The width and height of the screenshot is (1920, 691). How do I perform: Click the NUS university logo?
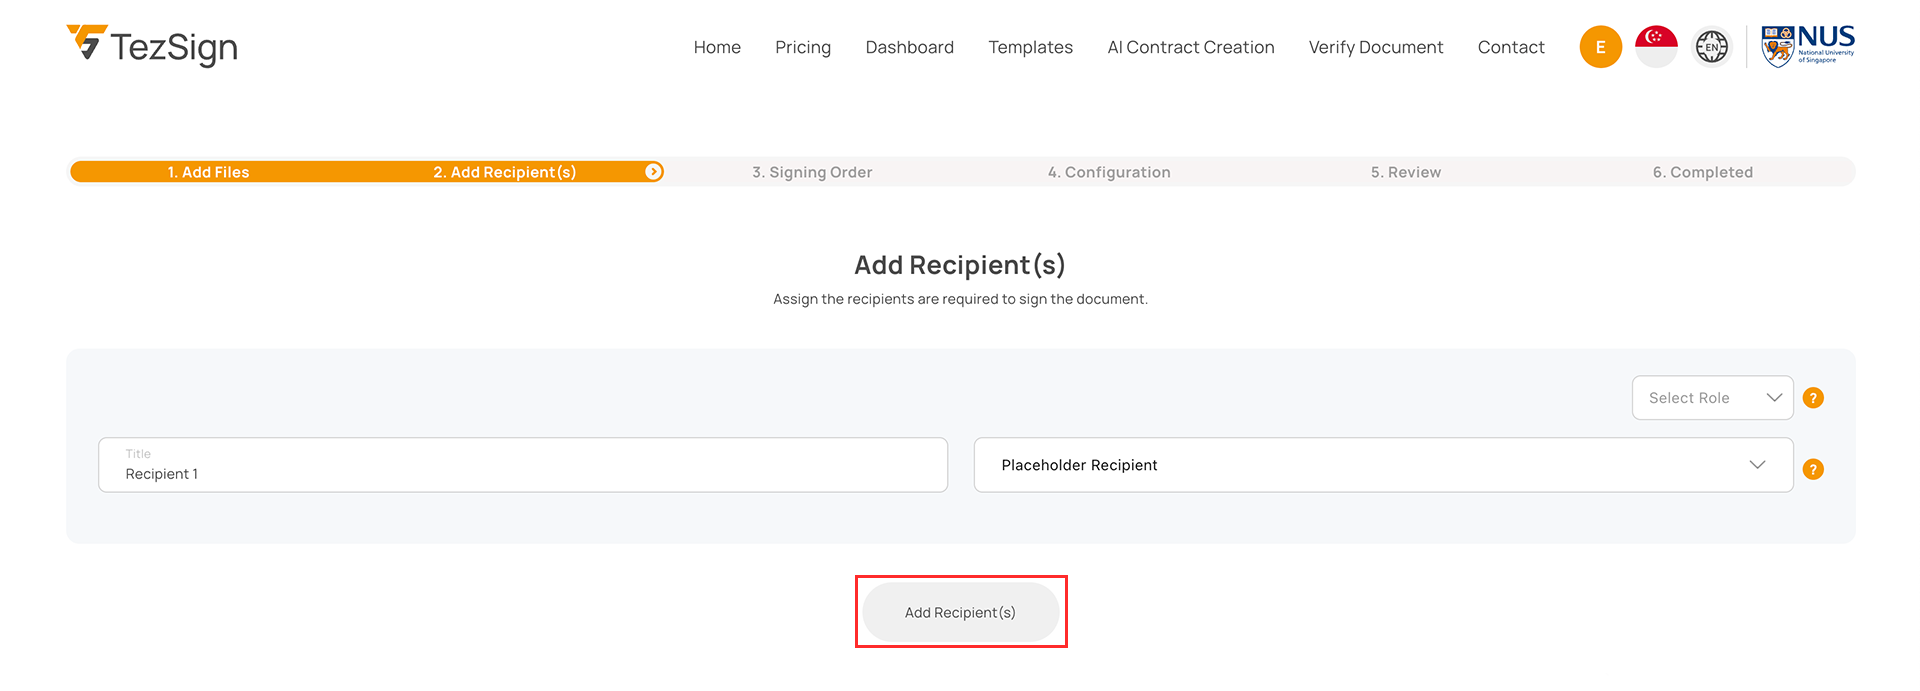pos(1807,46)
